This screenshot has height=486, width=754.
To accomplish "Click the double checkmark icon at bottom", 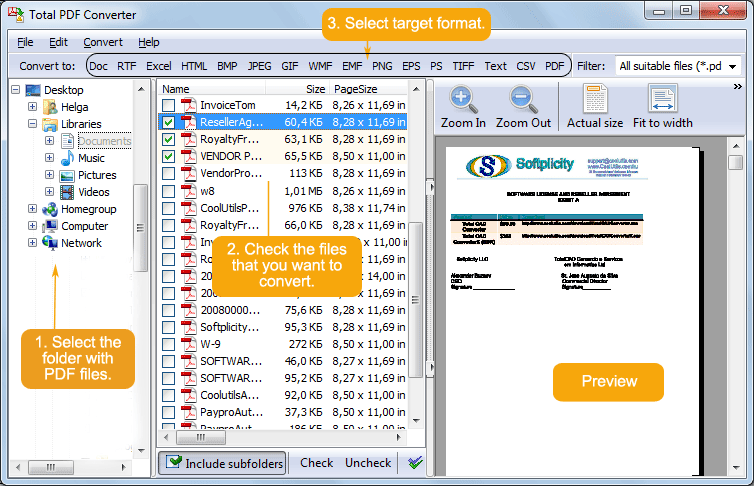I will 415,463.
